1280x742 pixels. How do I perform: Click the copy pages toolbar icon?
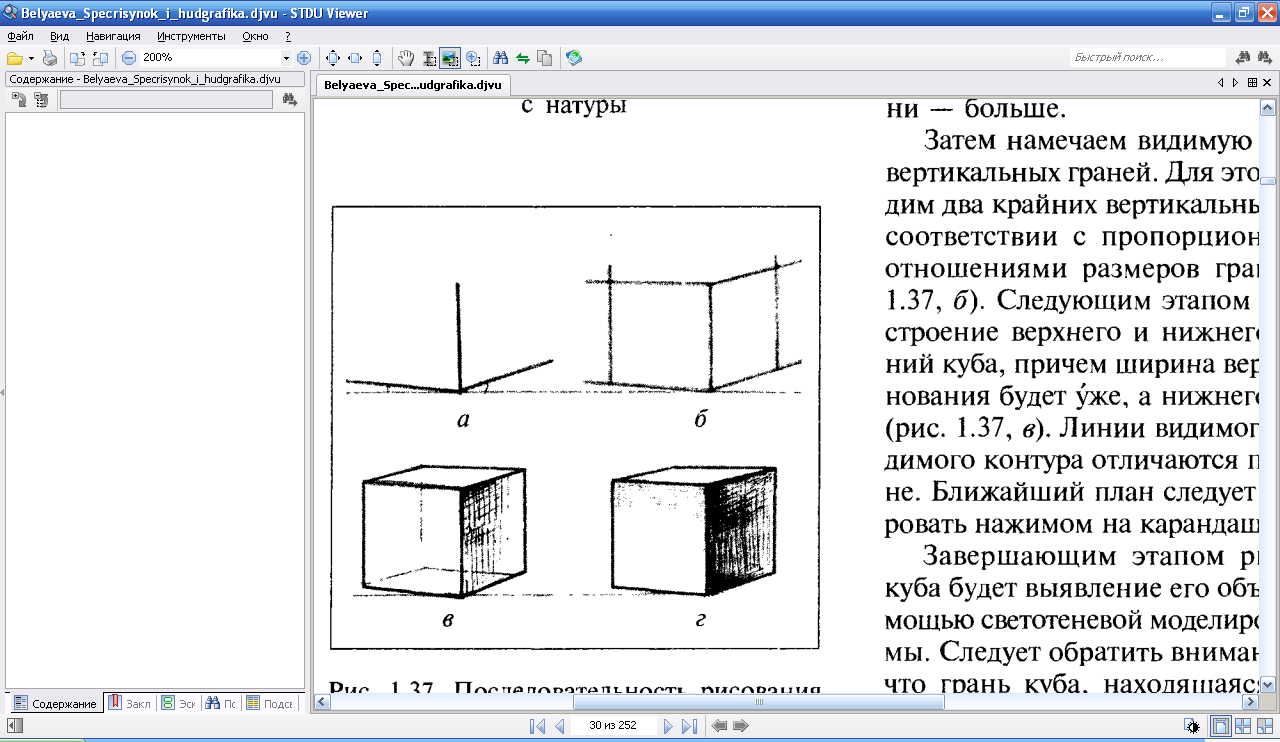pyautogui.click(x=544, y=58)
